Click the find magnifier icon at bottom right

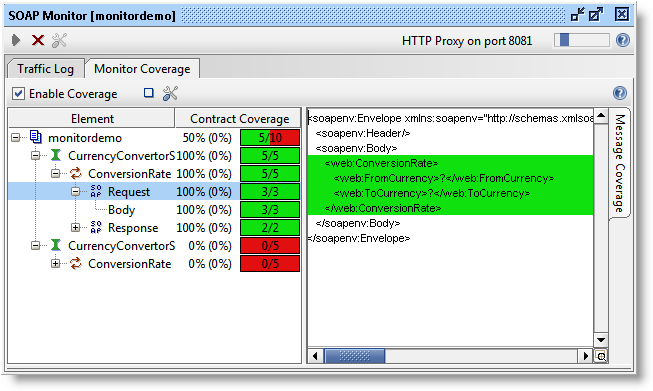click(601, 356)
